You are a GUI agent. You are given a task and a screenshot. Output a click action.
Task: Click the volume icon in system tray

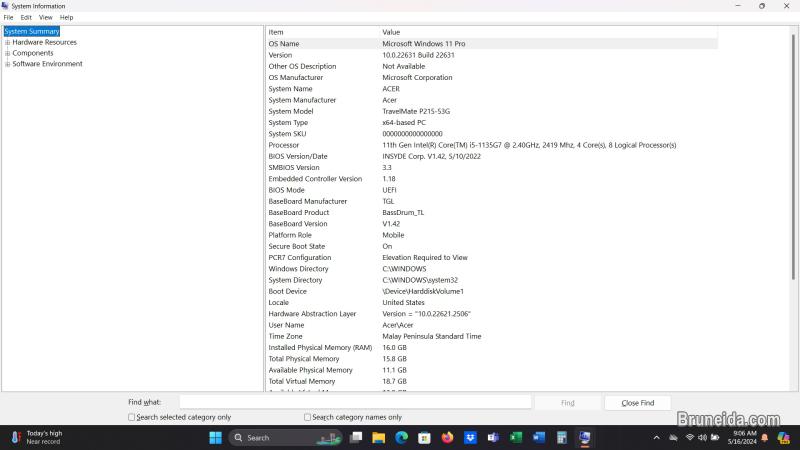coord(703,437)
